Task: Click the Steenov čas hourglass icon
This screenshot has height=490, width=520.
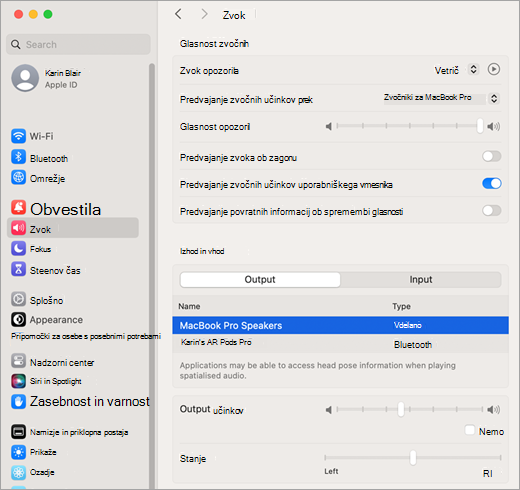Action: tap(18, 269)
